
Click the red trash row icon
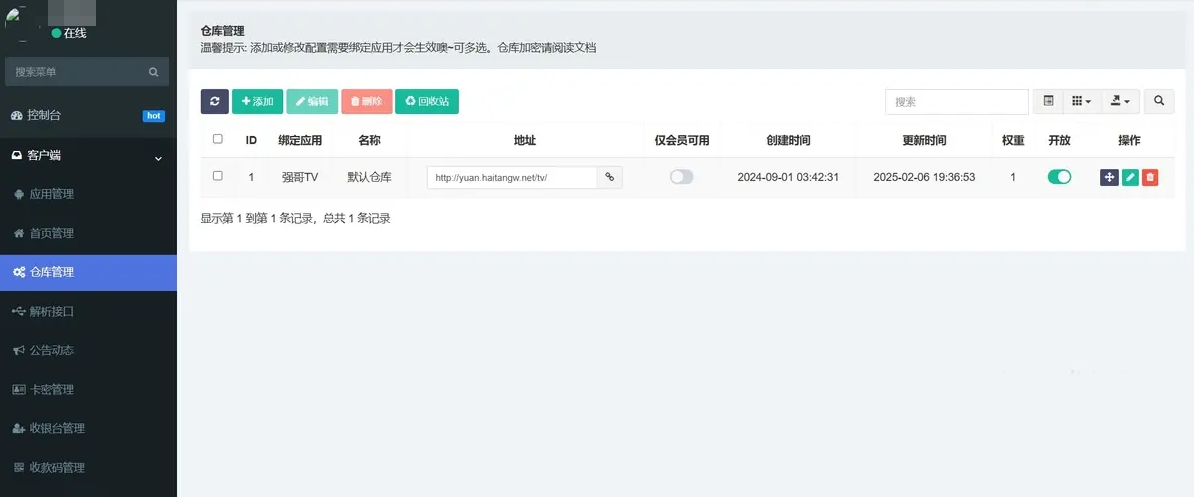tap(1150, 177)
